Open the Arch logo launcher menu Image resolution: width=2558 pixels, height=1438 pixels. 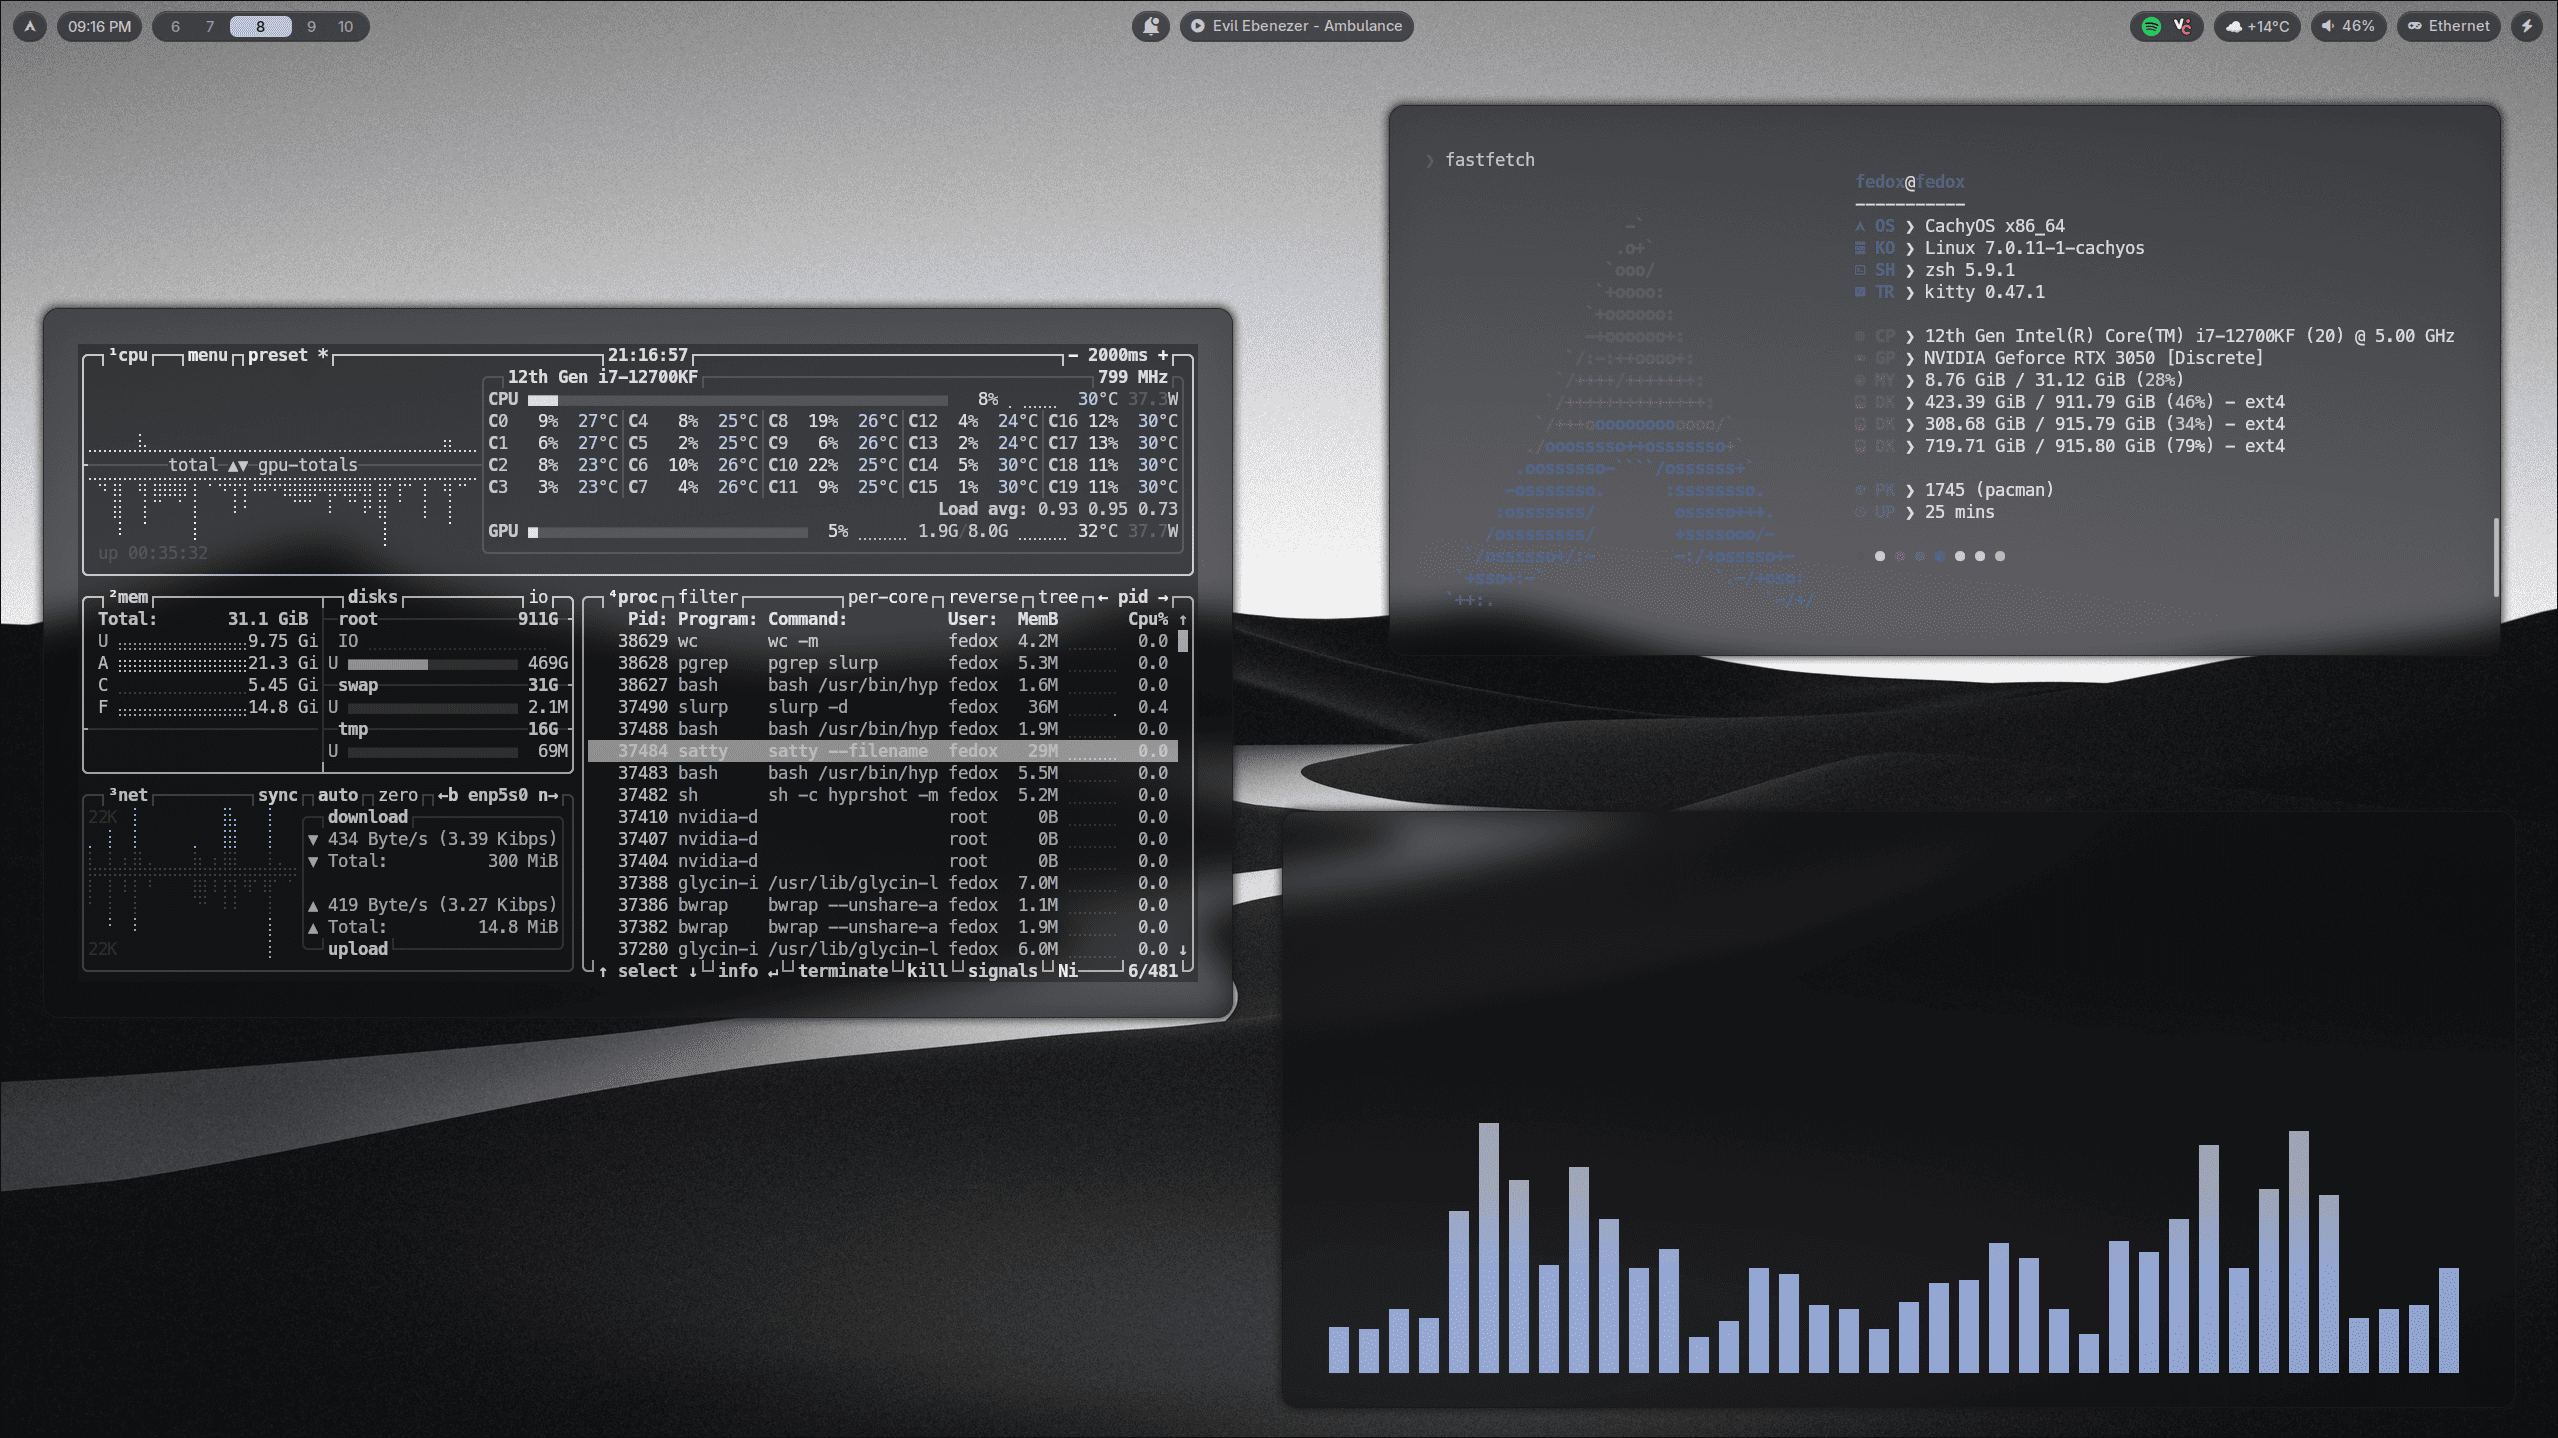(x=30, y=26)
